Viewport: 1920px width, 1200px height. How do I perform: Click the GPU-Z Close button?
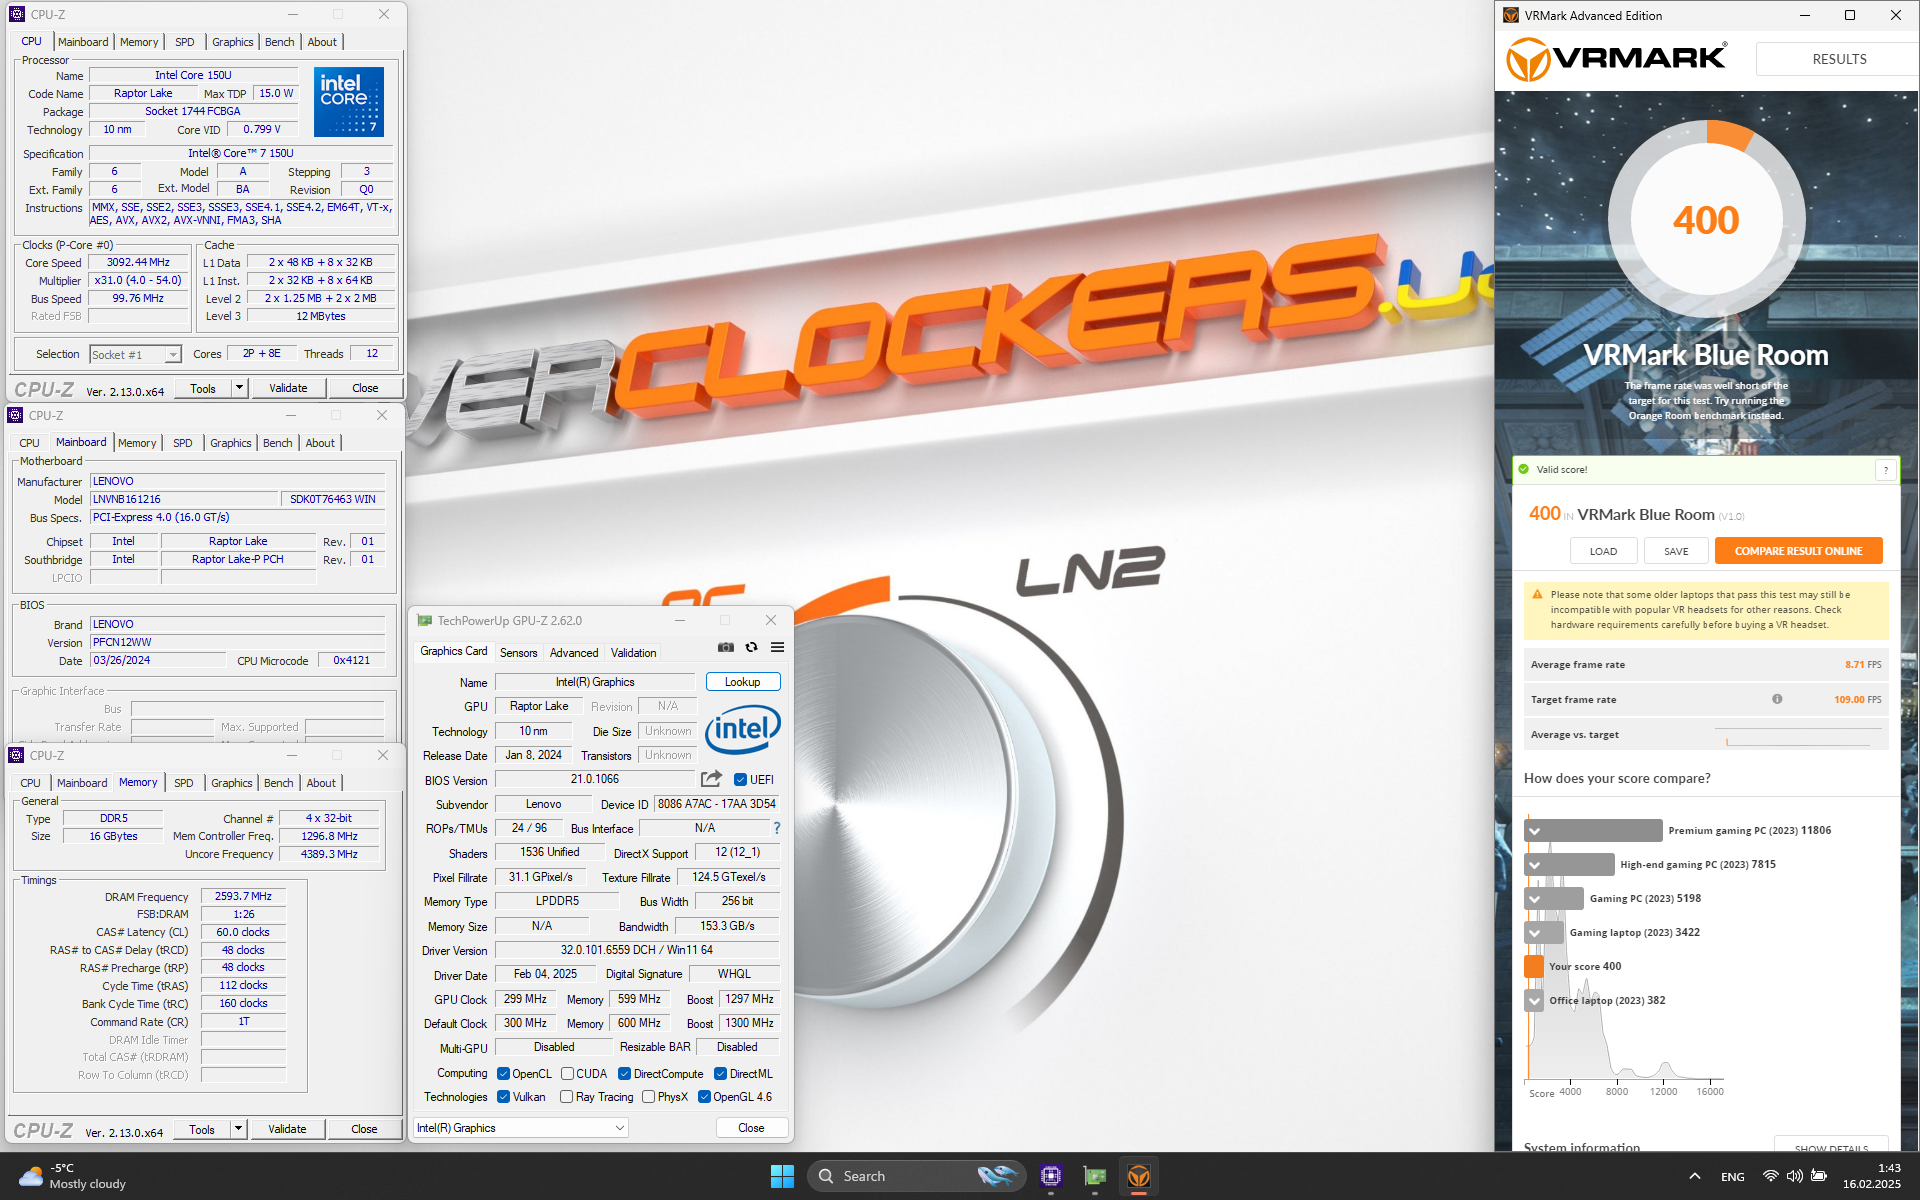751,1128
